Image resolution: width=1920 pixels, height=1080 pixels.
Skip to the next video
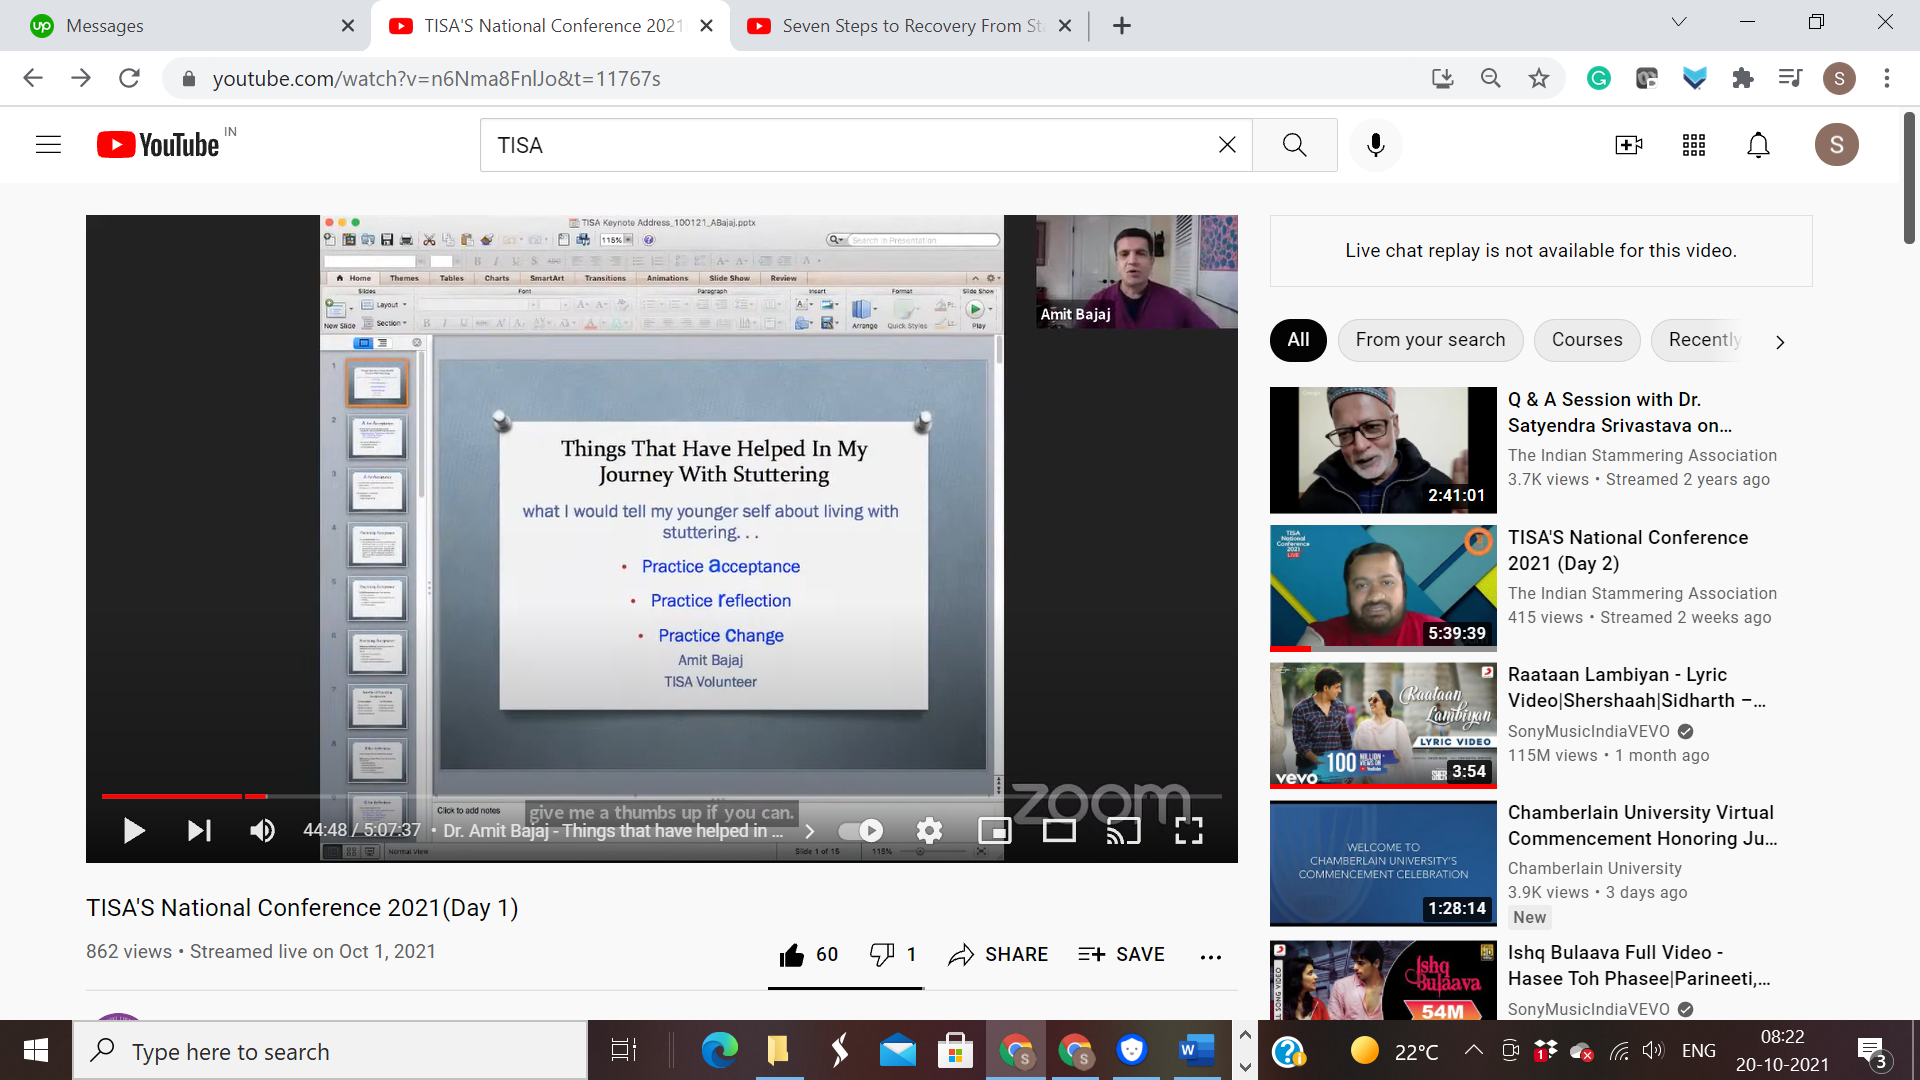coord(199,831)
